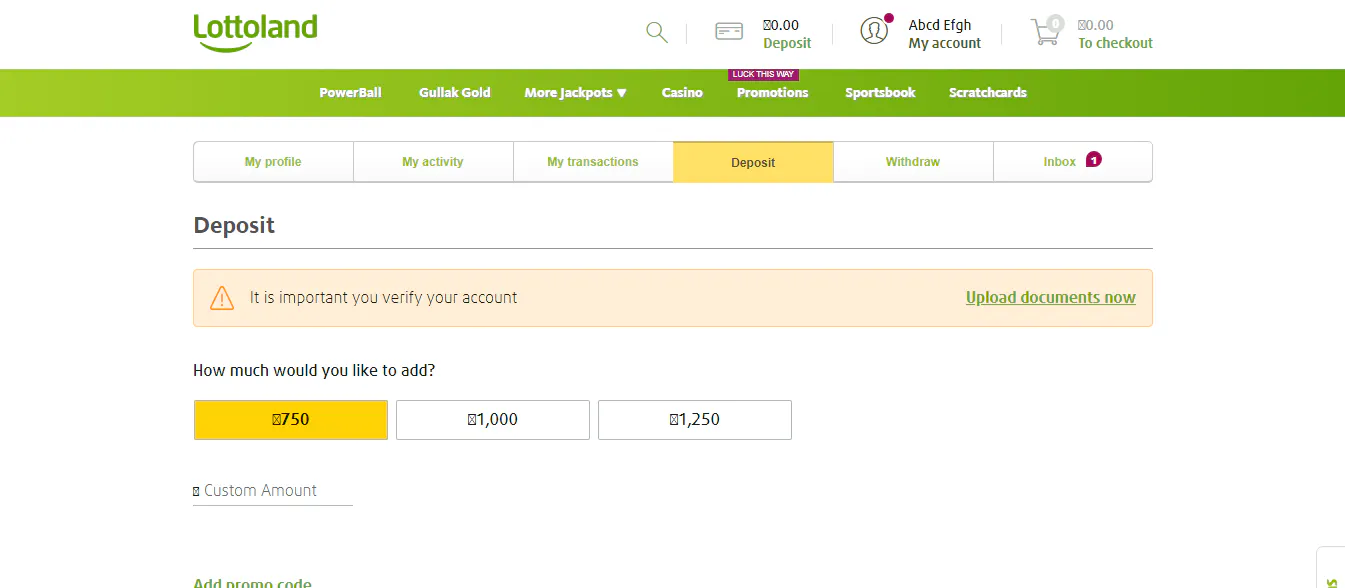This screenshot has height=588, width=1345.
Task: Click the Abcd Efgh username text
Action: [940, 25]
